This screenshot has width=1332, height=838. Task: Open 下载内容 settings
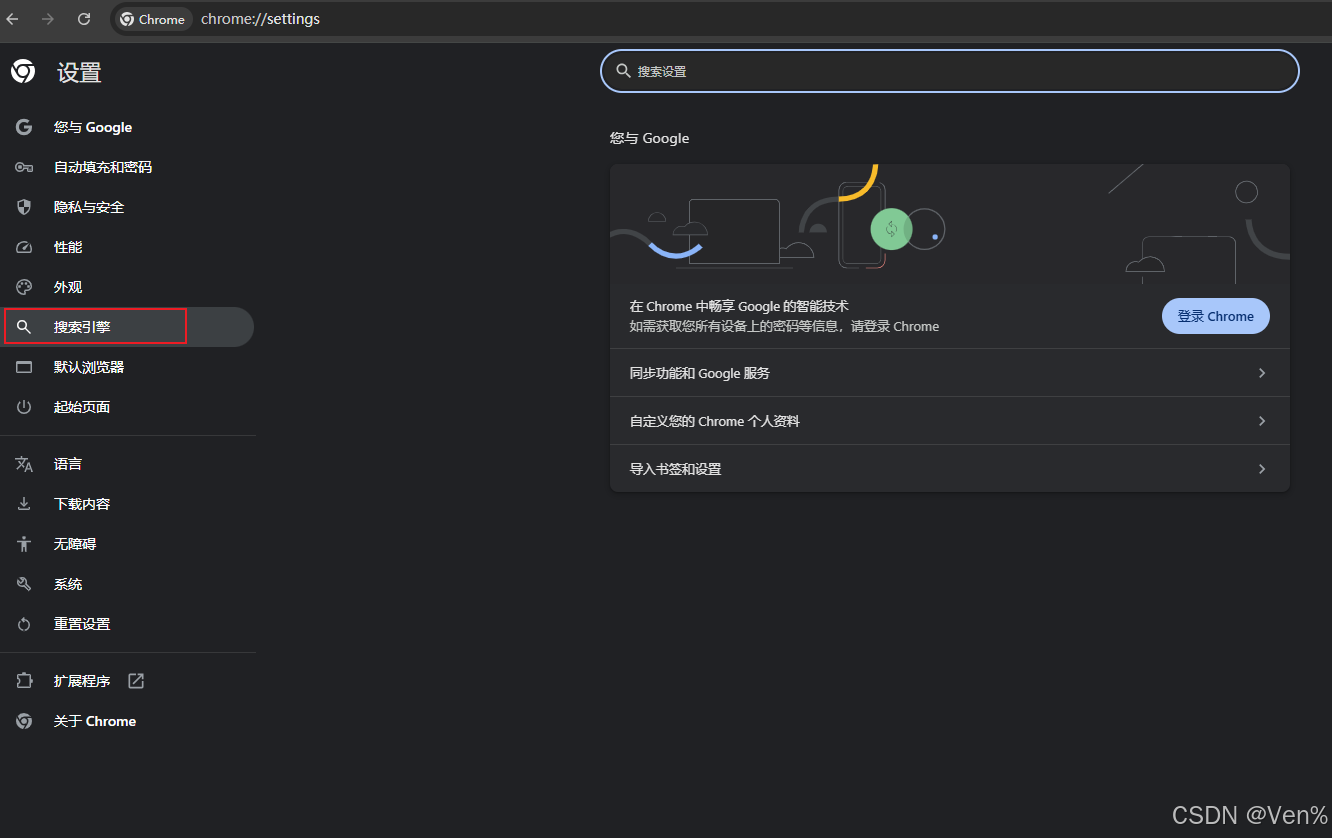[127, 504]
